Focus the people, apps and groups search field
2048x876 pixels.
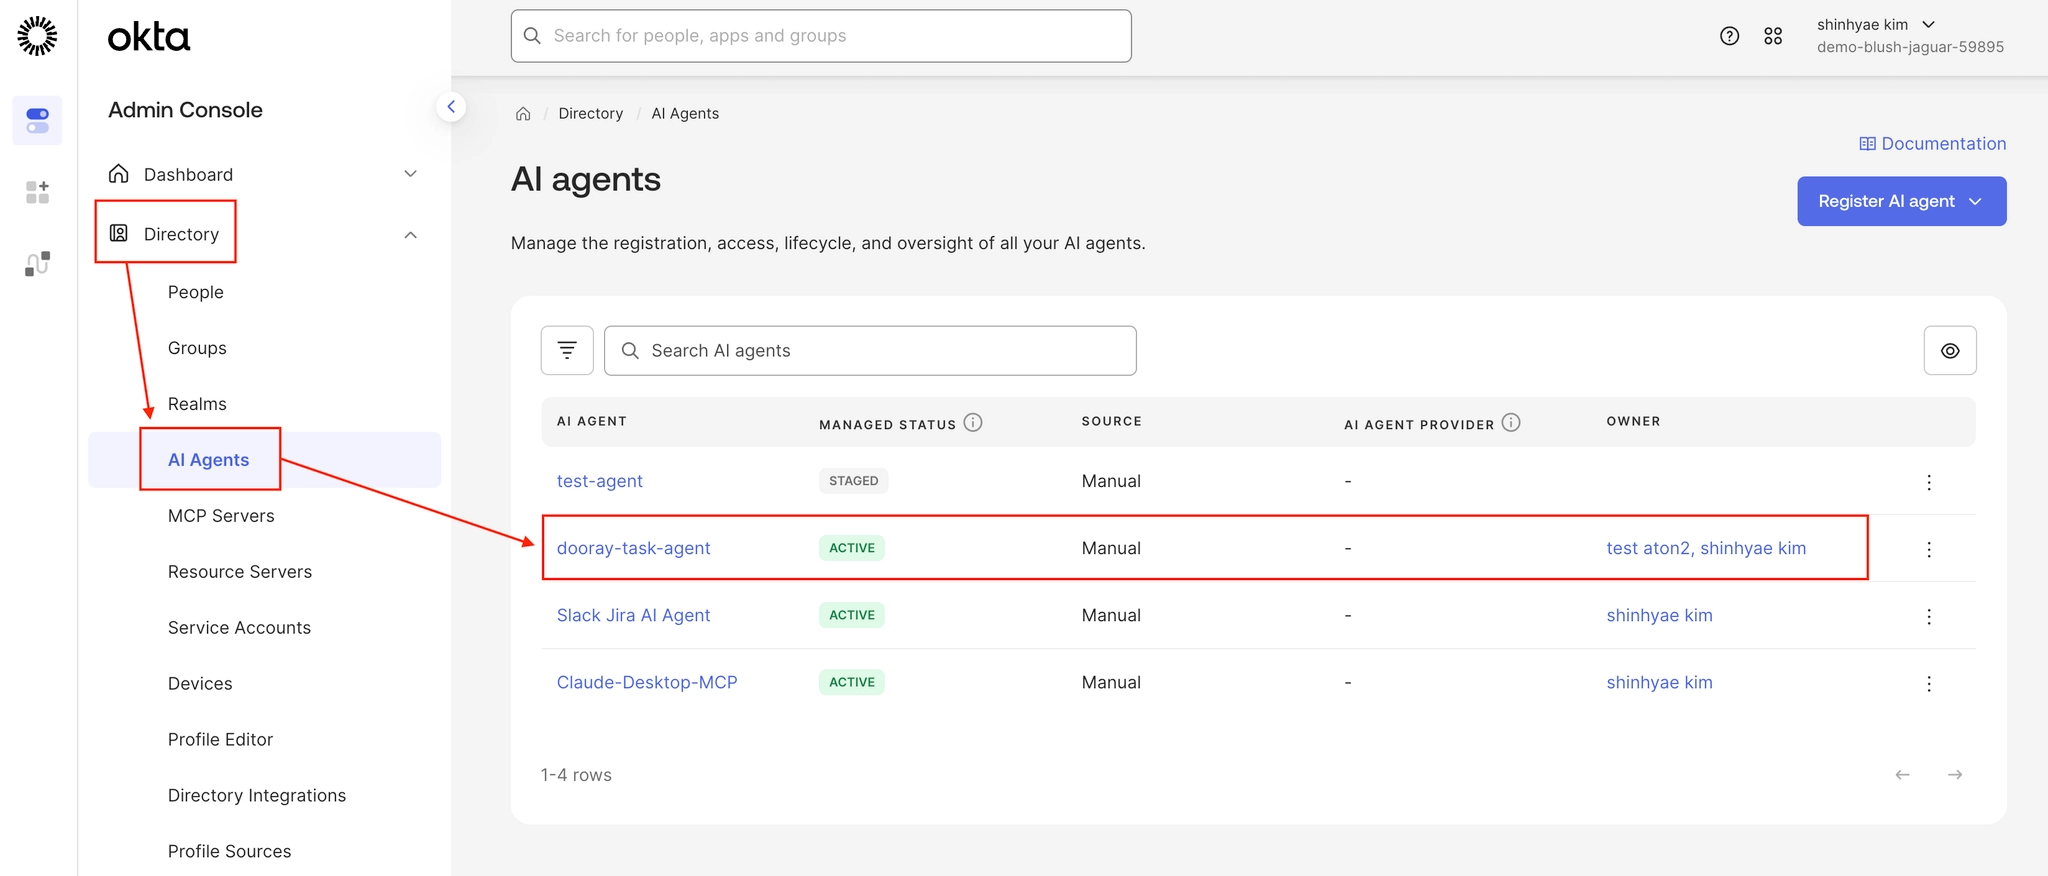[x=821, y=36]
